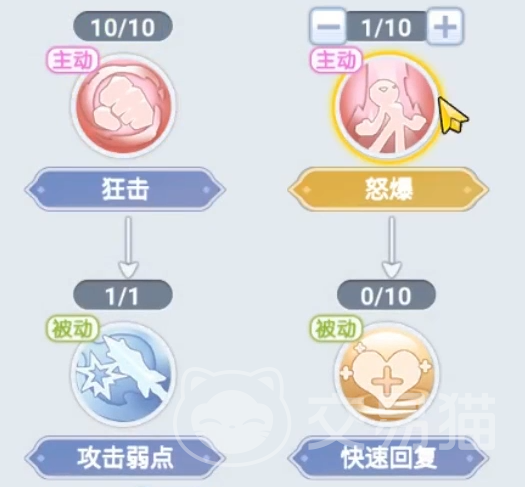Click the 攻击弱点 name banner
The image size is (525, 487).
click(x=125, y=458)
